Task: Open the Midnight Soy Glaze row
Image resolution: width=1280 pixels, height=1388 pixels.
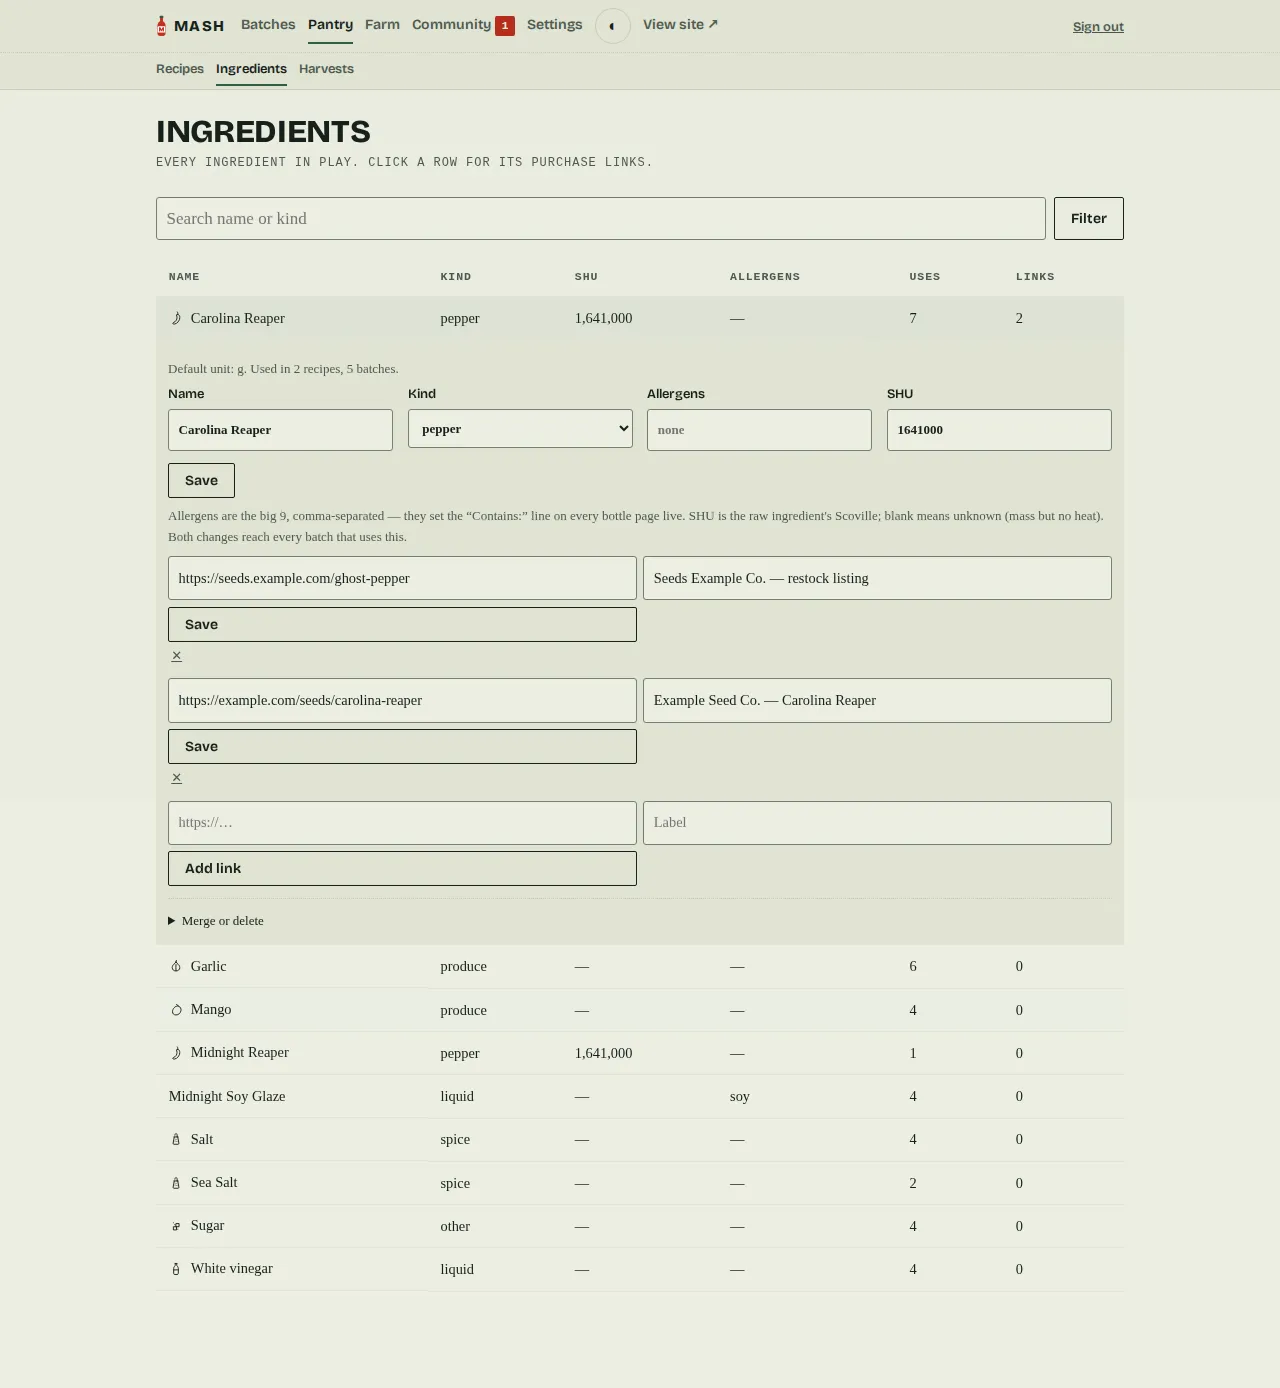Action: 640,1096
